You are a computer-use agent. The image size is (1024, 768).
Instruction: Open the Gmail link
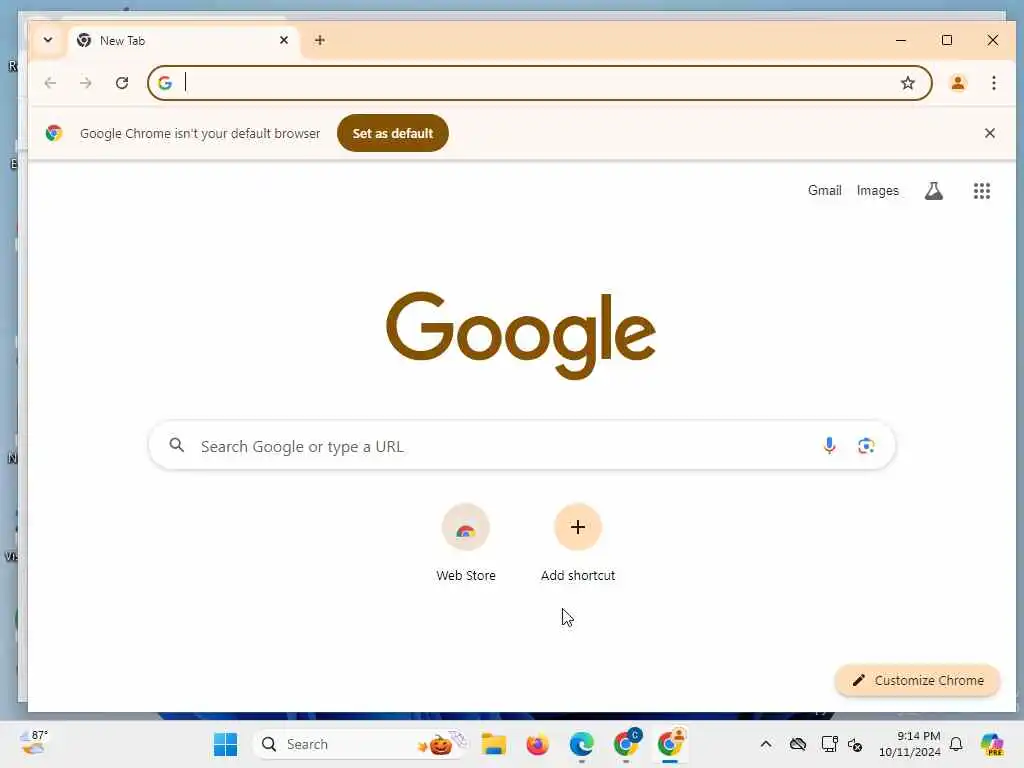(824, 191)
